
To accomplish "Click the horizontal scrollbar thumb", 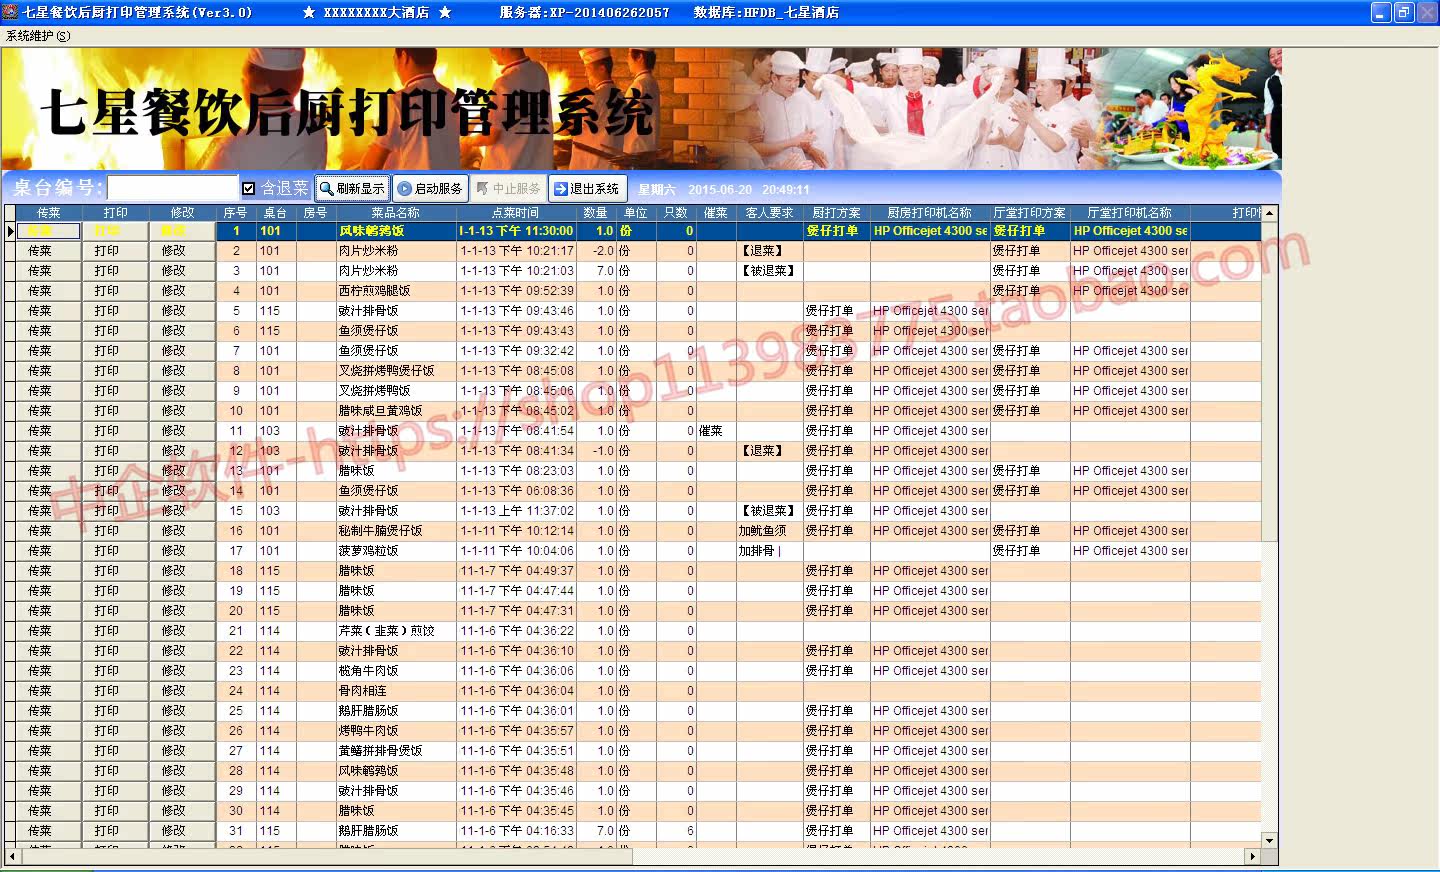I will click(x=326, y=857).
